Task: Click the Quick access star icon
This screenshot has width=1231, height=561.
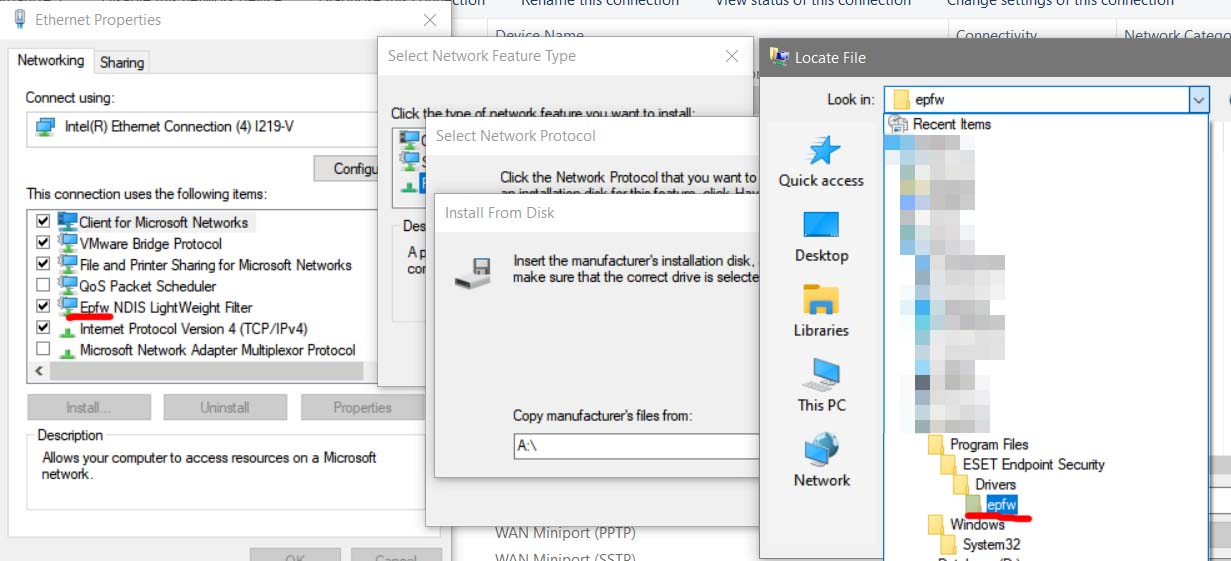Action: point(823,151)
